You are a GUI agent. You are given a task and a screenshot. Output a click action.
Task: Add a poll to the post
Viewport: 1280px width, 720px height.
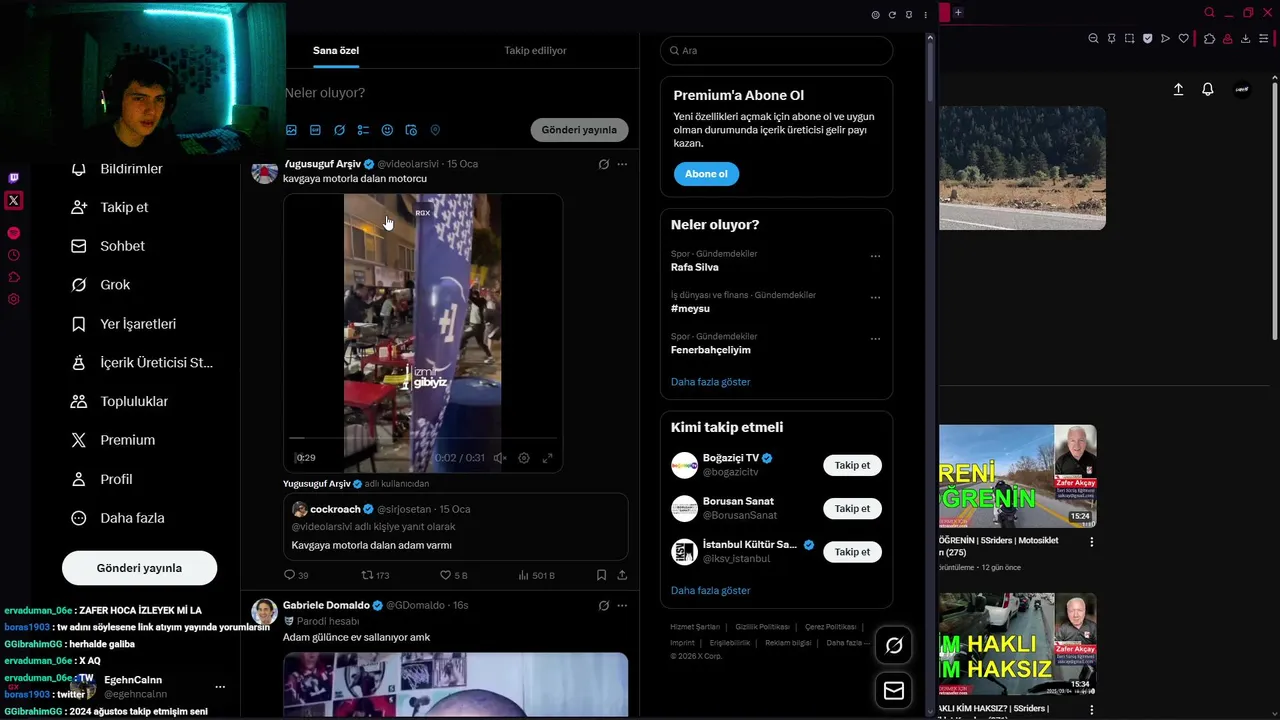[363, 130]
